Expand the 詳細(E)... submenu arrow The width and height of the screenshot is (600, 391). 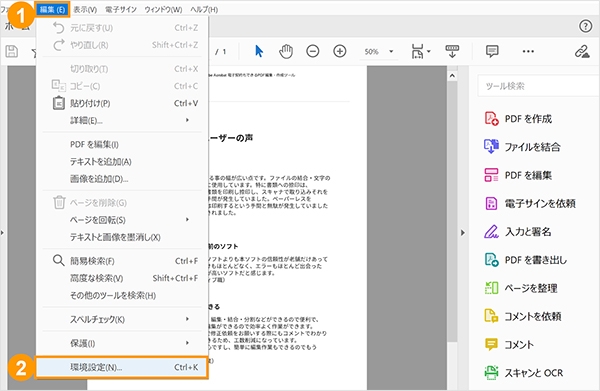pyautogui.click(x=187, y=120)
